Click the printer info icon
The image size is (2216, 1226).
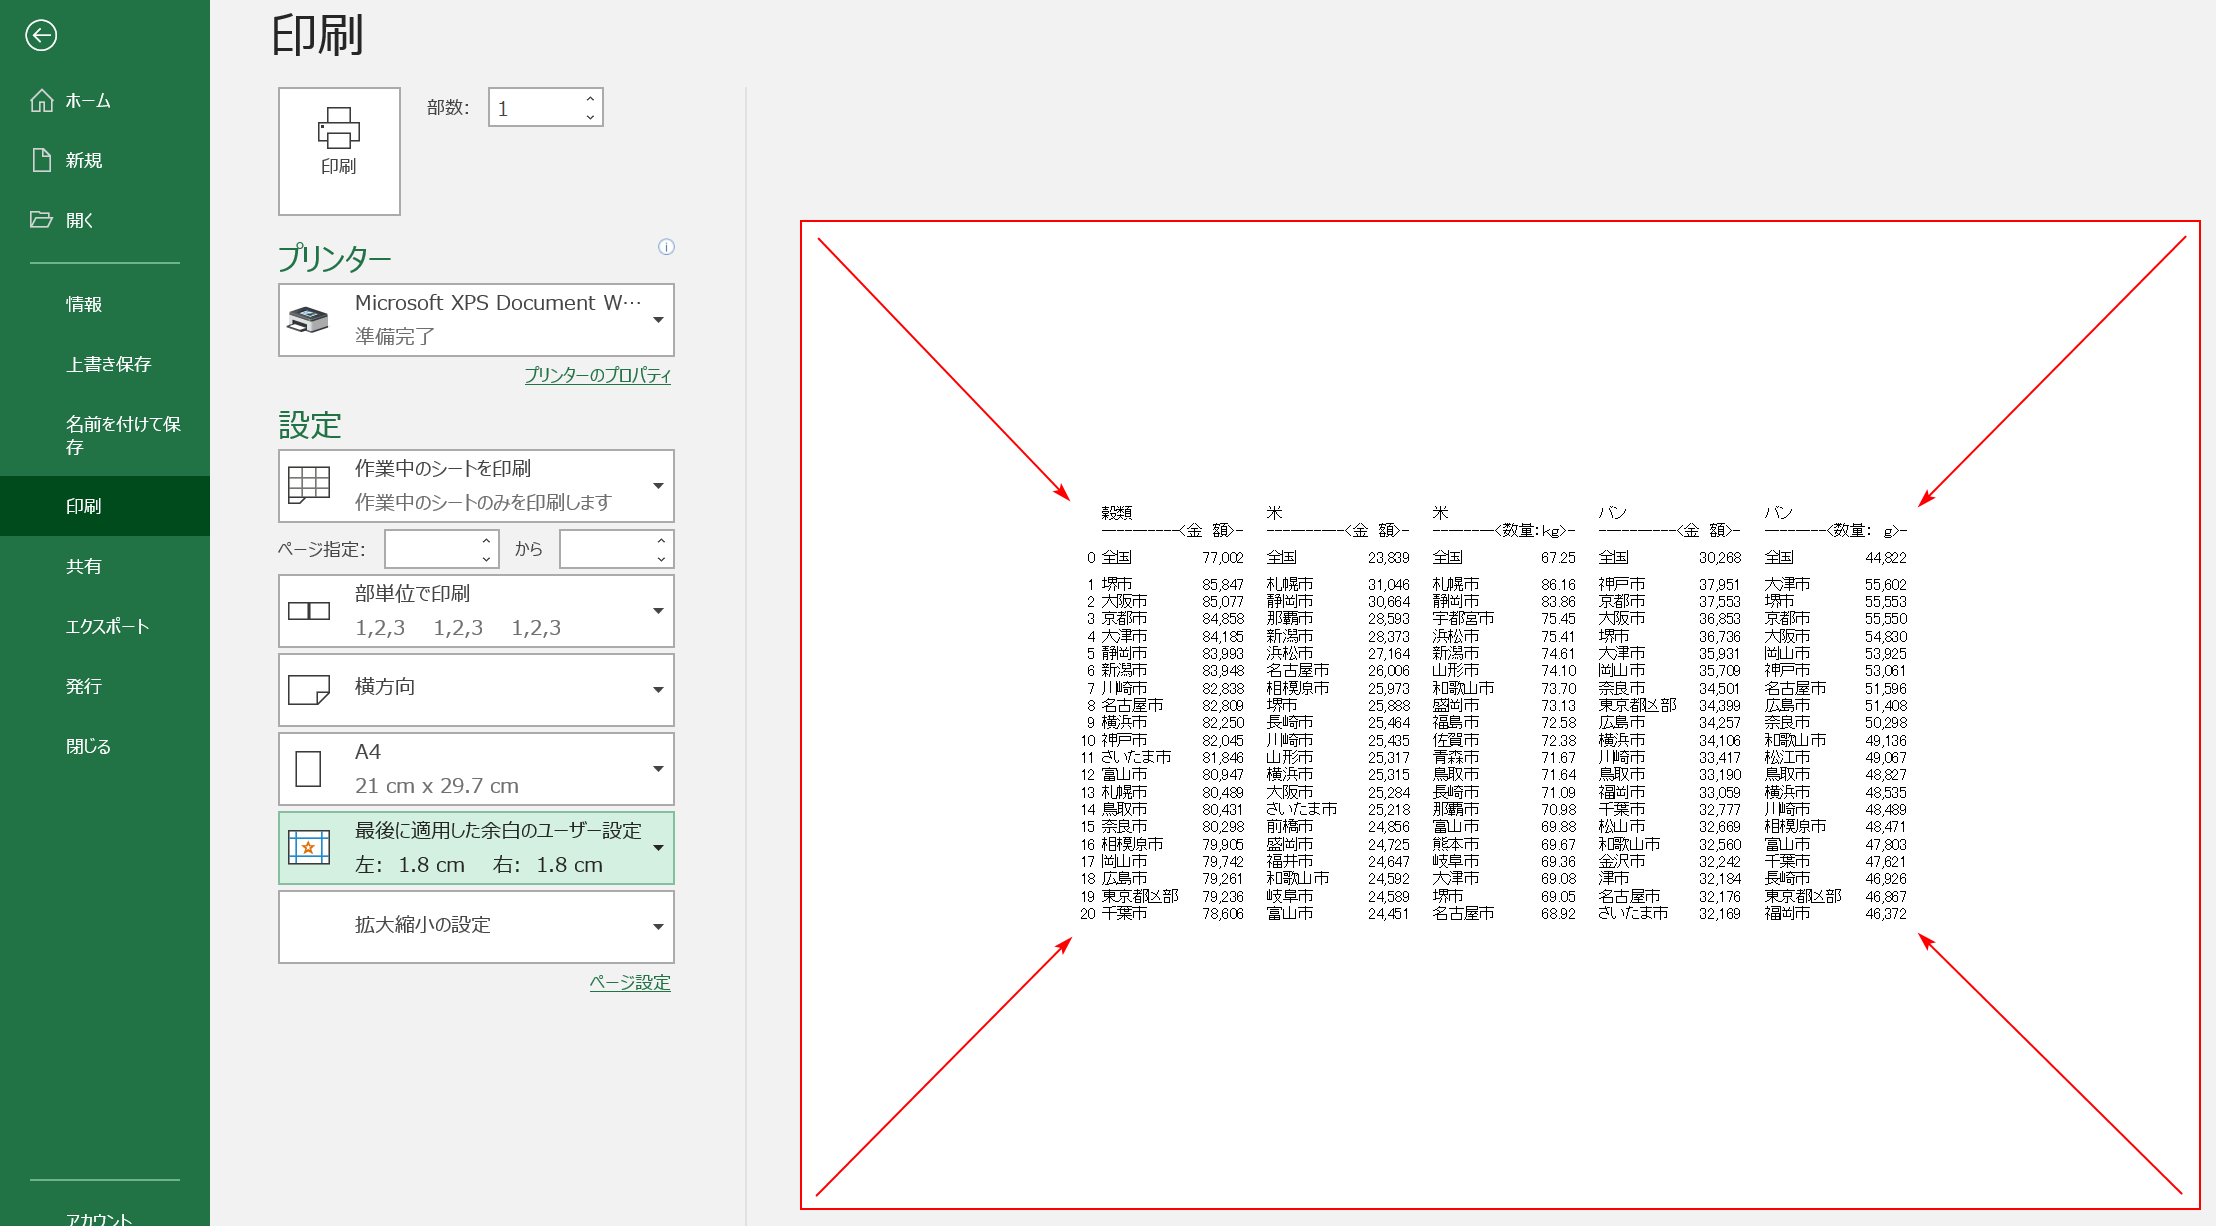pos(666,247)
